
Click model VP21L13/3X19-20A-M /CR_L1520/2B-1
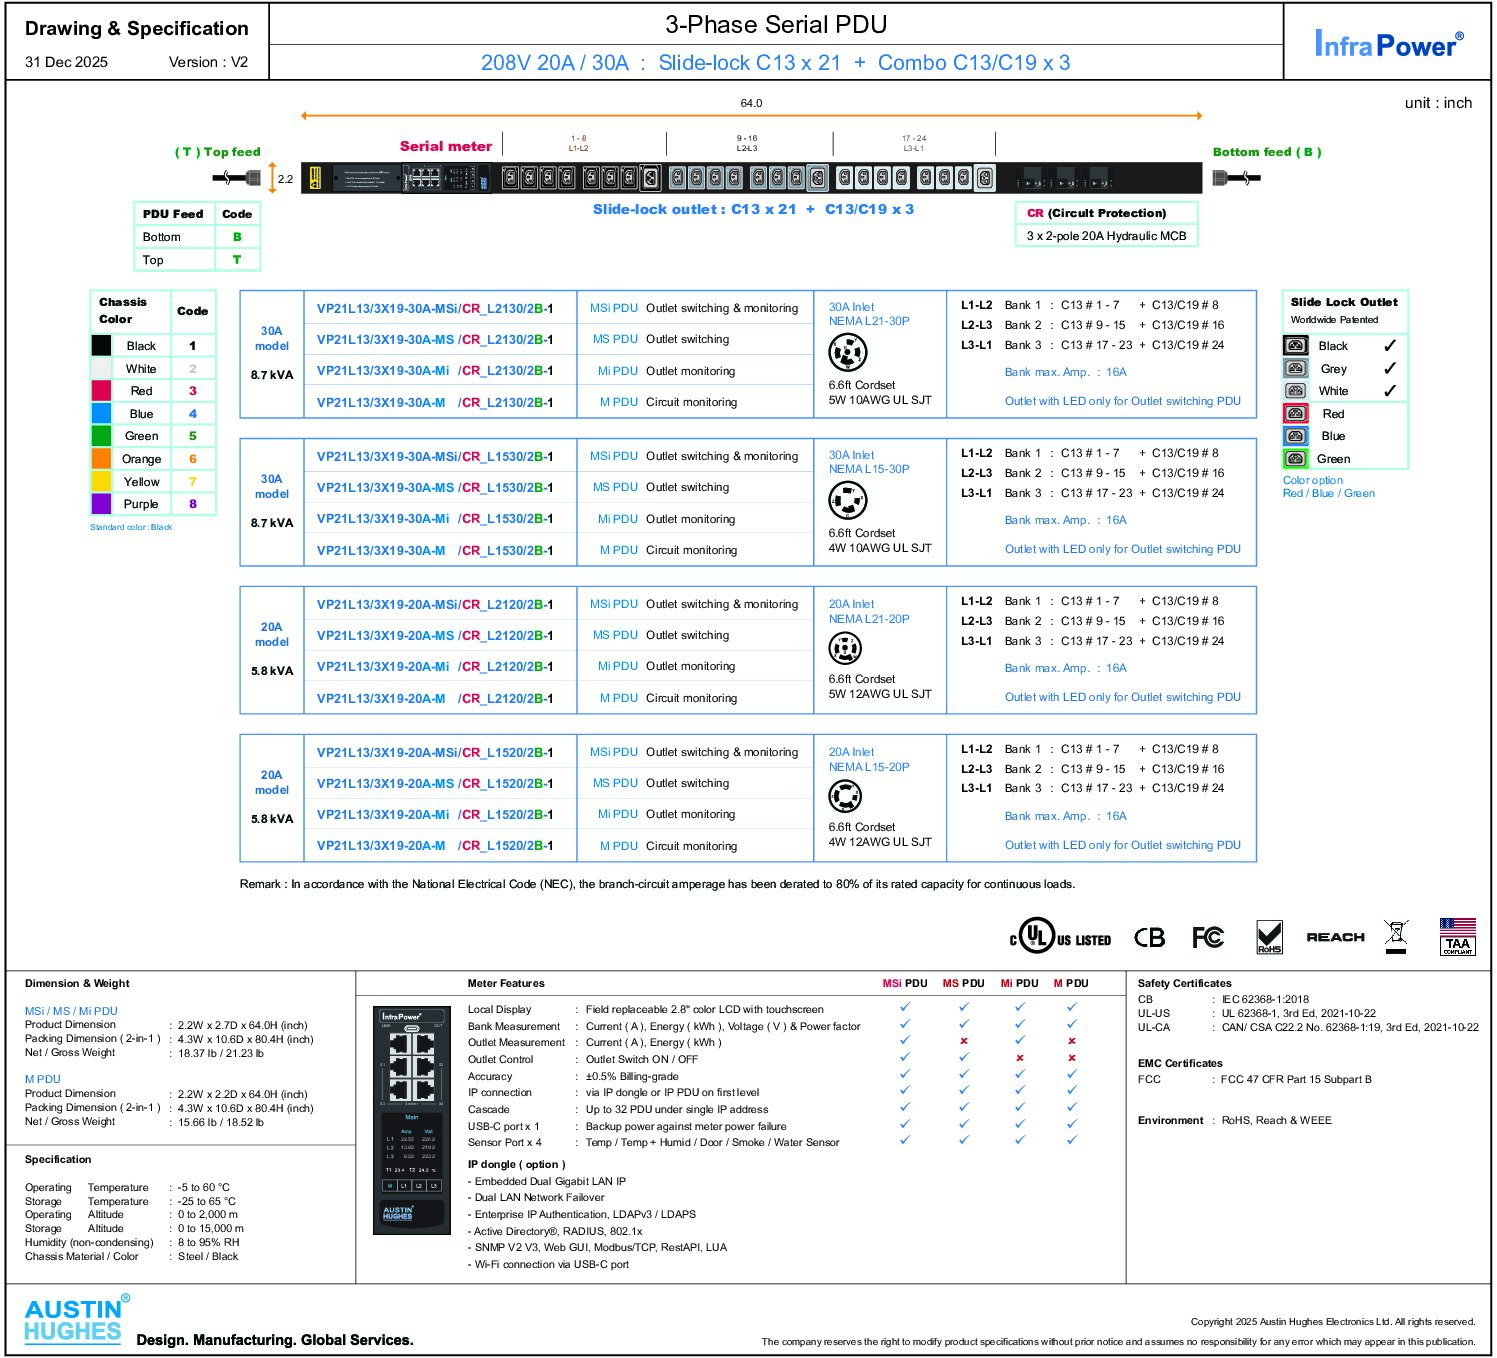tap(434, 845)
